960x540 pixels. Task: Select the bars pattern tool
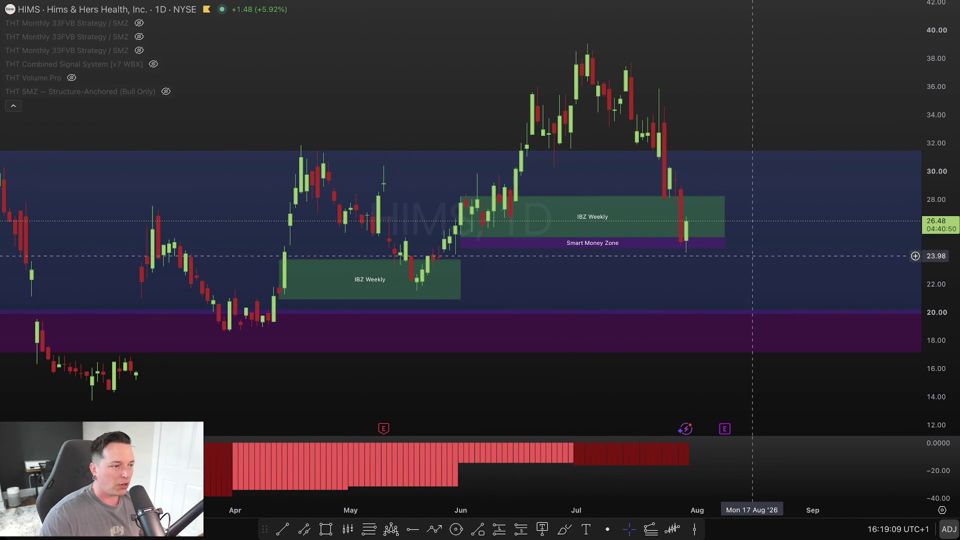348,529
